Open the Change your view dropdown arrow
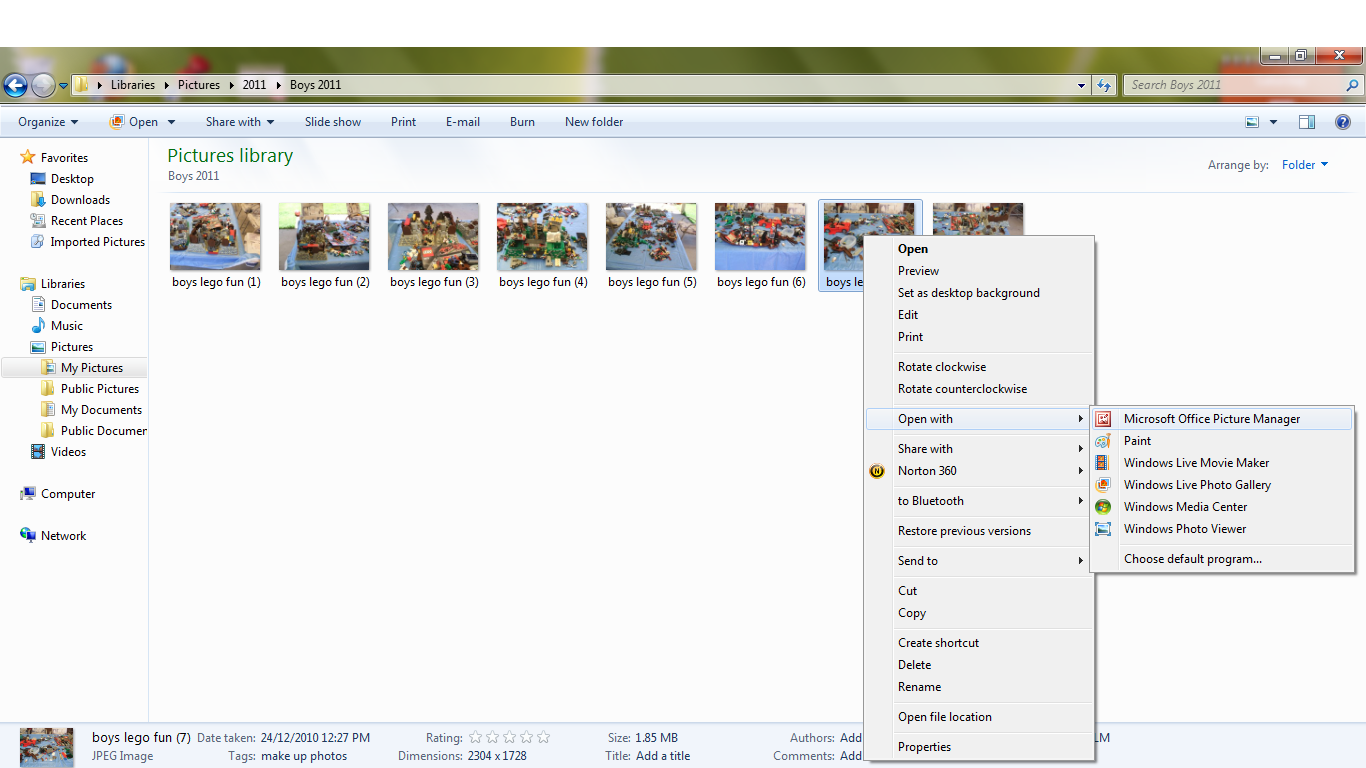Image resolution: width=1366 pixels, height=768 pixels. 1273,122
